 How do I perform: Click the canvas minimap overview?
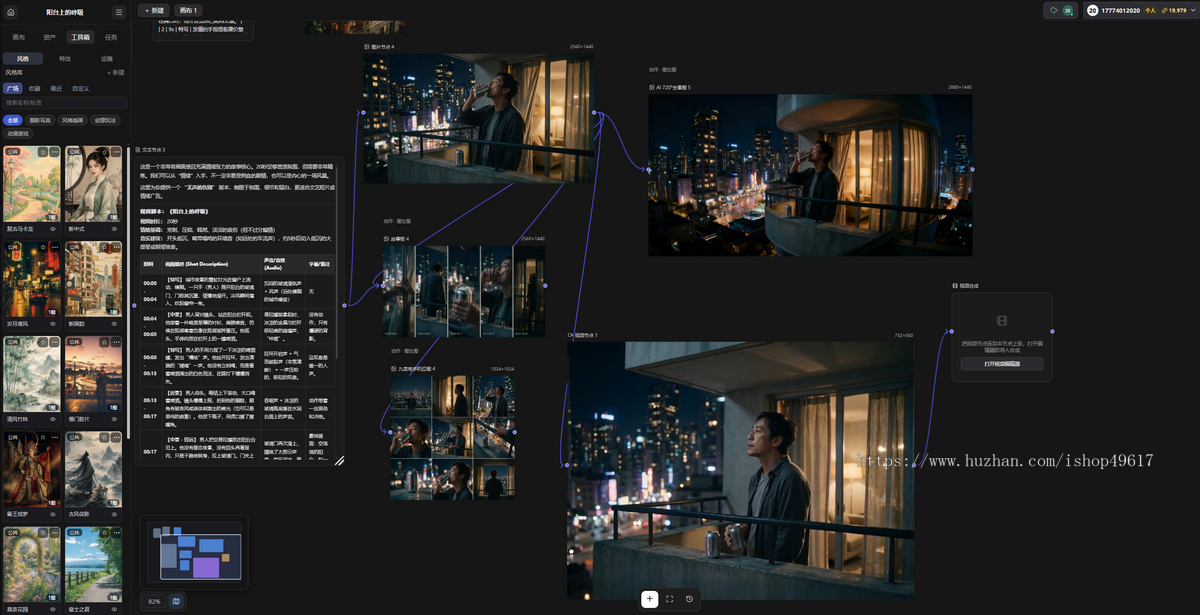195,553
